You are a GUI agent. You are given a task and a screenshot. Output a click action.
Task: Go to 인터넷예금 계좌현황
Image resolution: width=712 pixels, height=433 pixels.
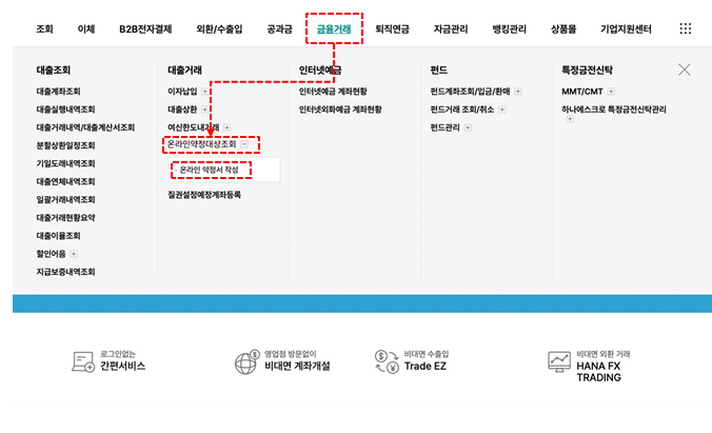pyautogui.click(x=333, y=91)
